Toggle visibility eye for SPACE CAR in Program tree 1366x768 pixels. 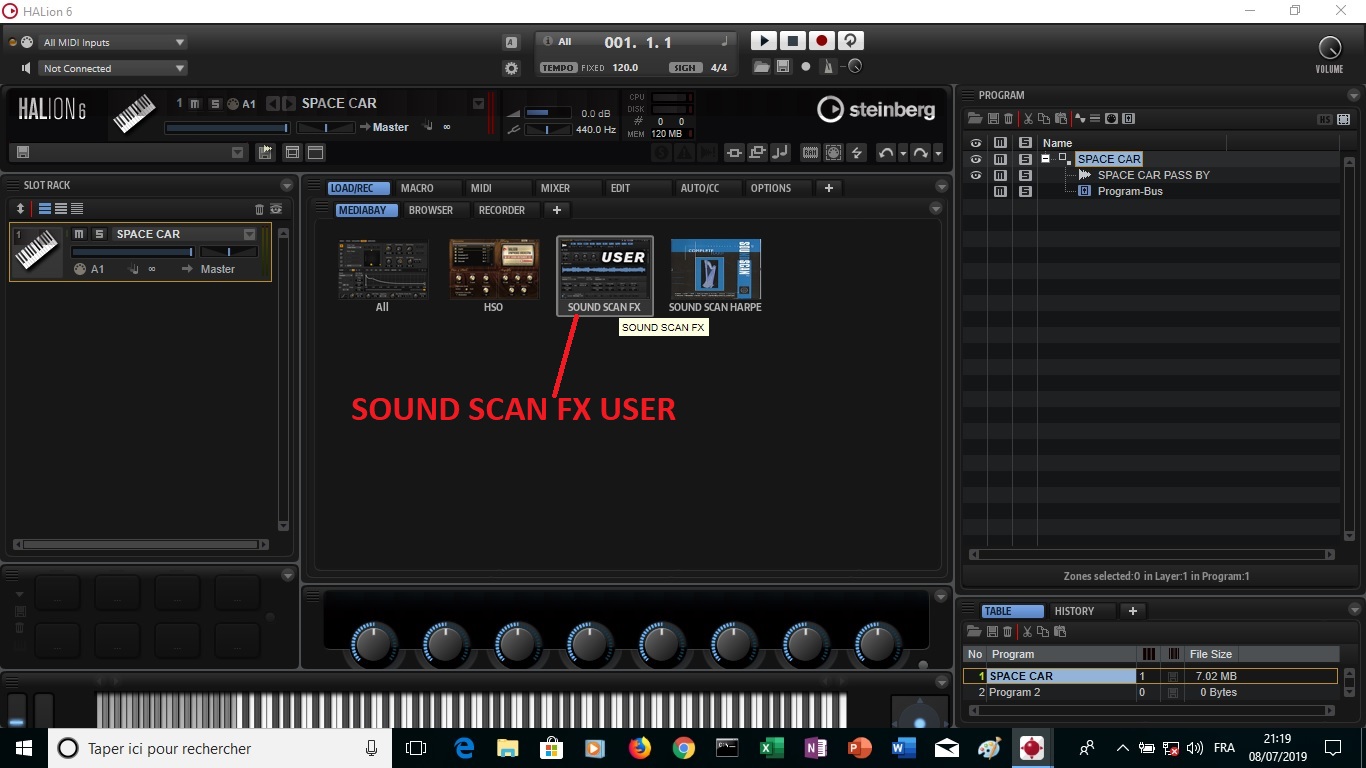[x=976, y=159]
